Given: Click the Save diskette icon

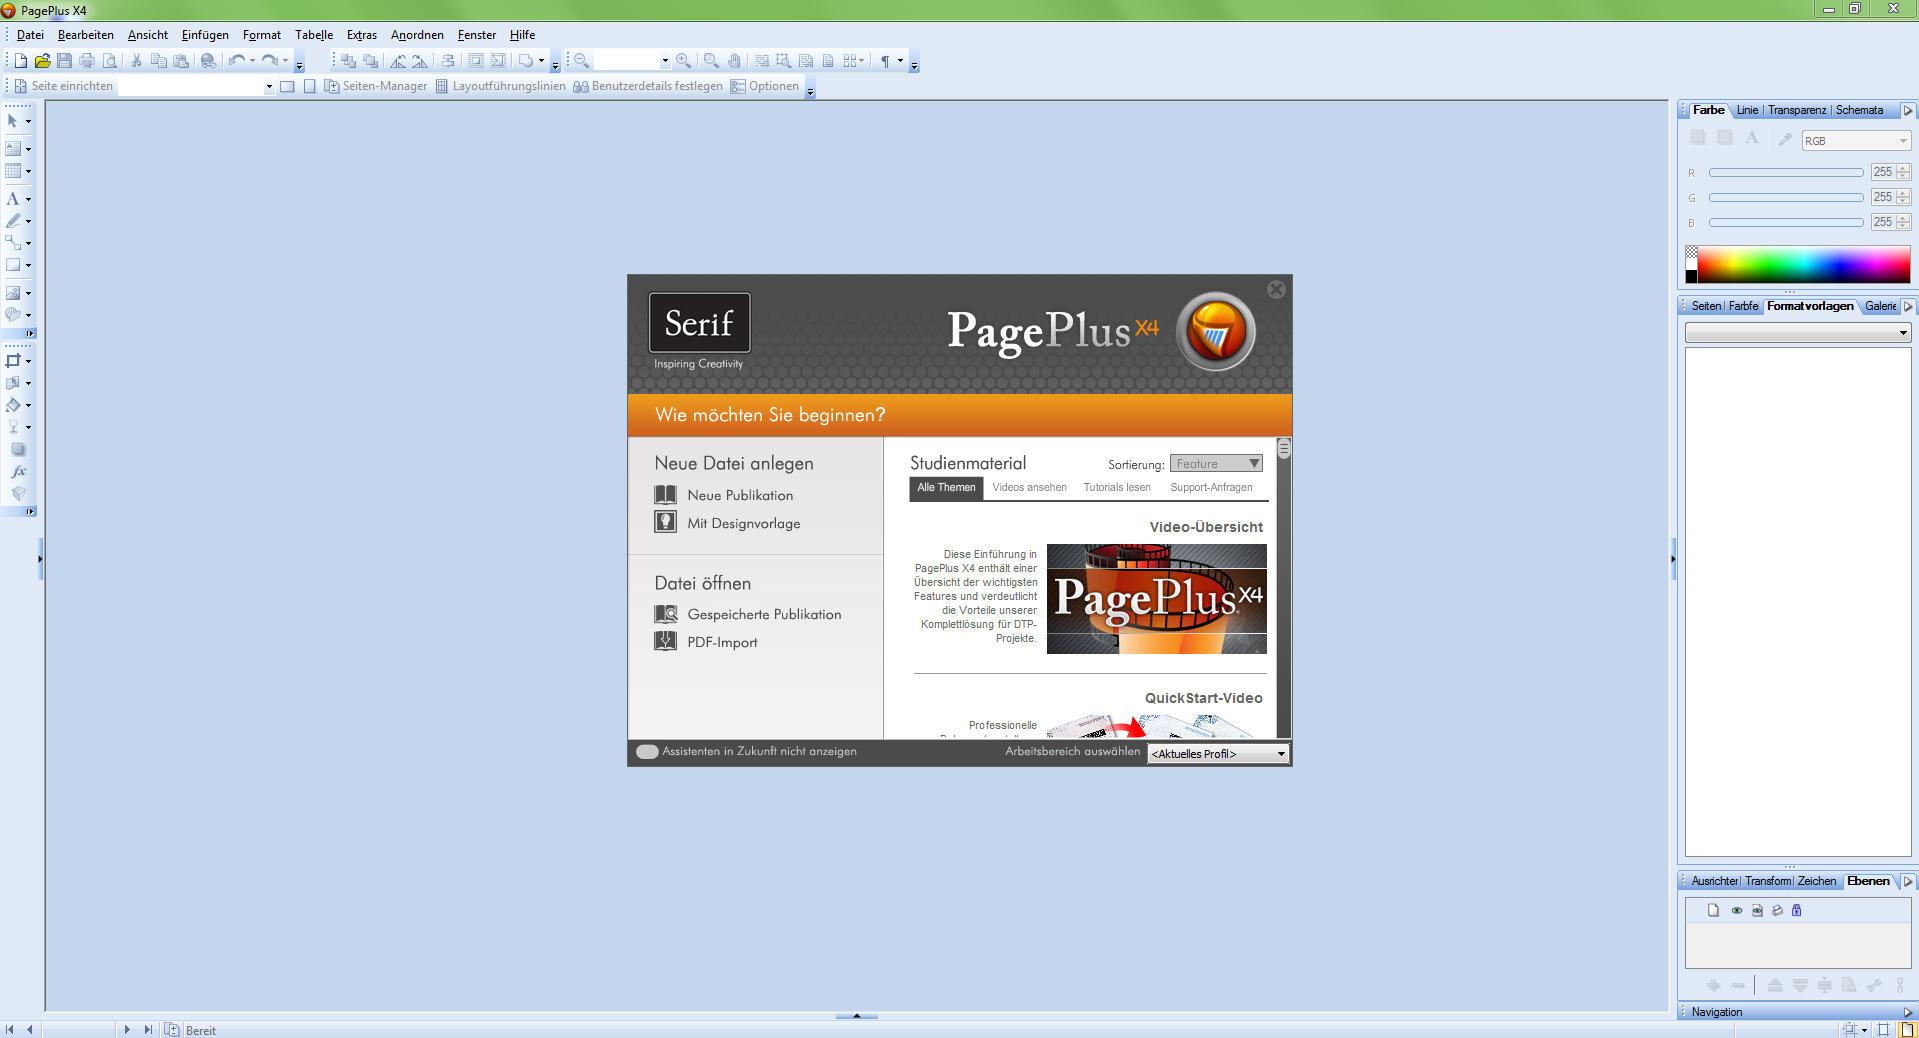Looking at the screenshot, I should tap(64, 61).
